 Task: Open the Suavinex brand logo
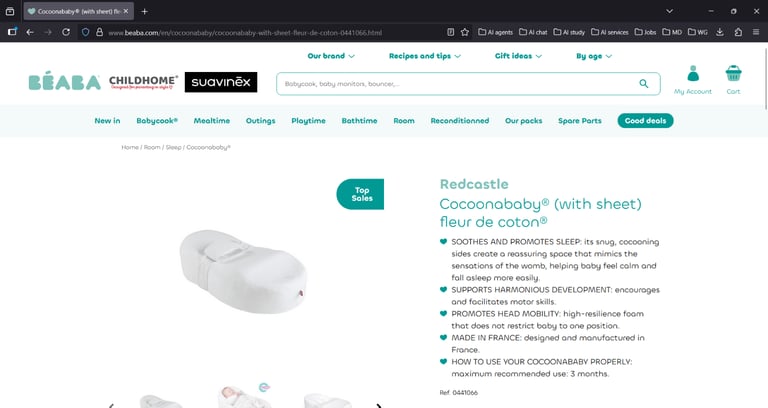point(221,82)
